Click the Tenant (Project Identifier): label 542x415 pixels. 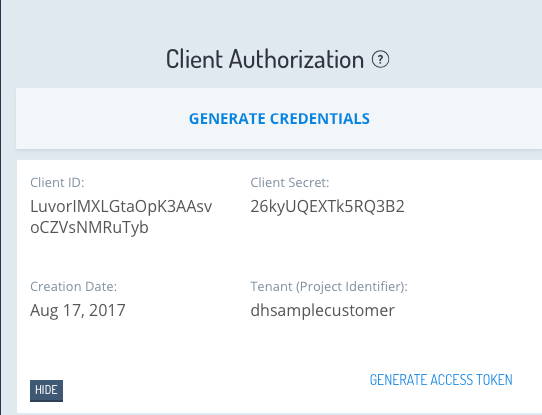tap(329, 286)
